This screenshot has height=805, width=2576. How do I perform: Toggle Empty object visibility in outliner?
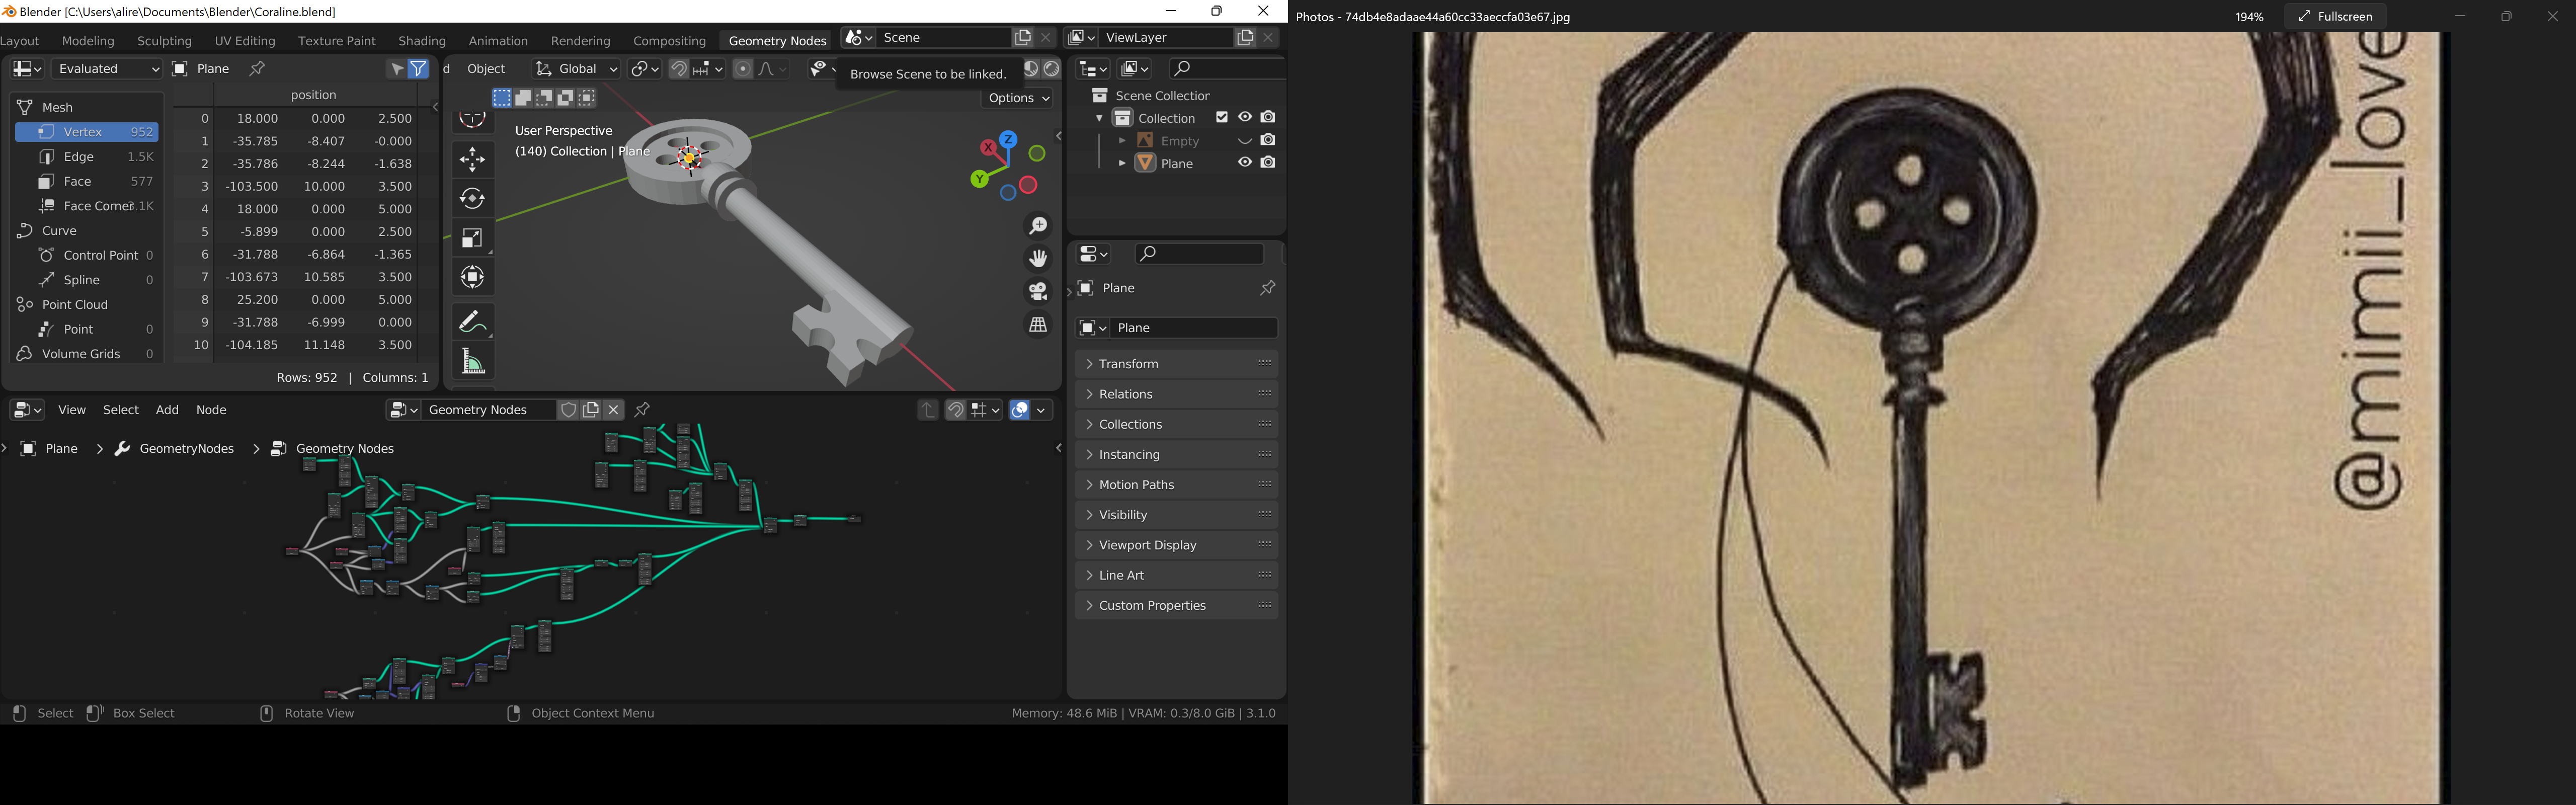(1245, 141)
